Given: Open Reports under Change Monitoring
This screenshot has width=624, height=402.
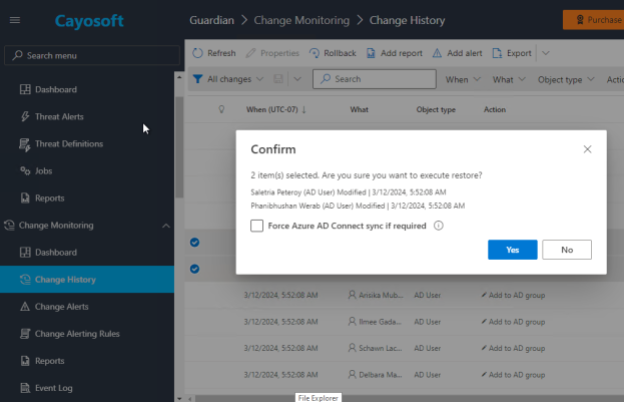Looking at the screenshot, I should pos(49,361).
